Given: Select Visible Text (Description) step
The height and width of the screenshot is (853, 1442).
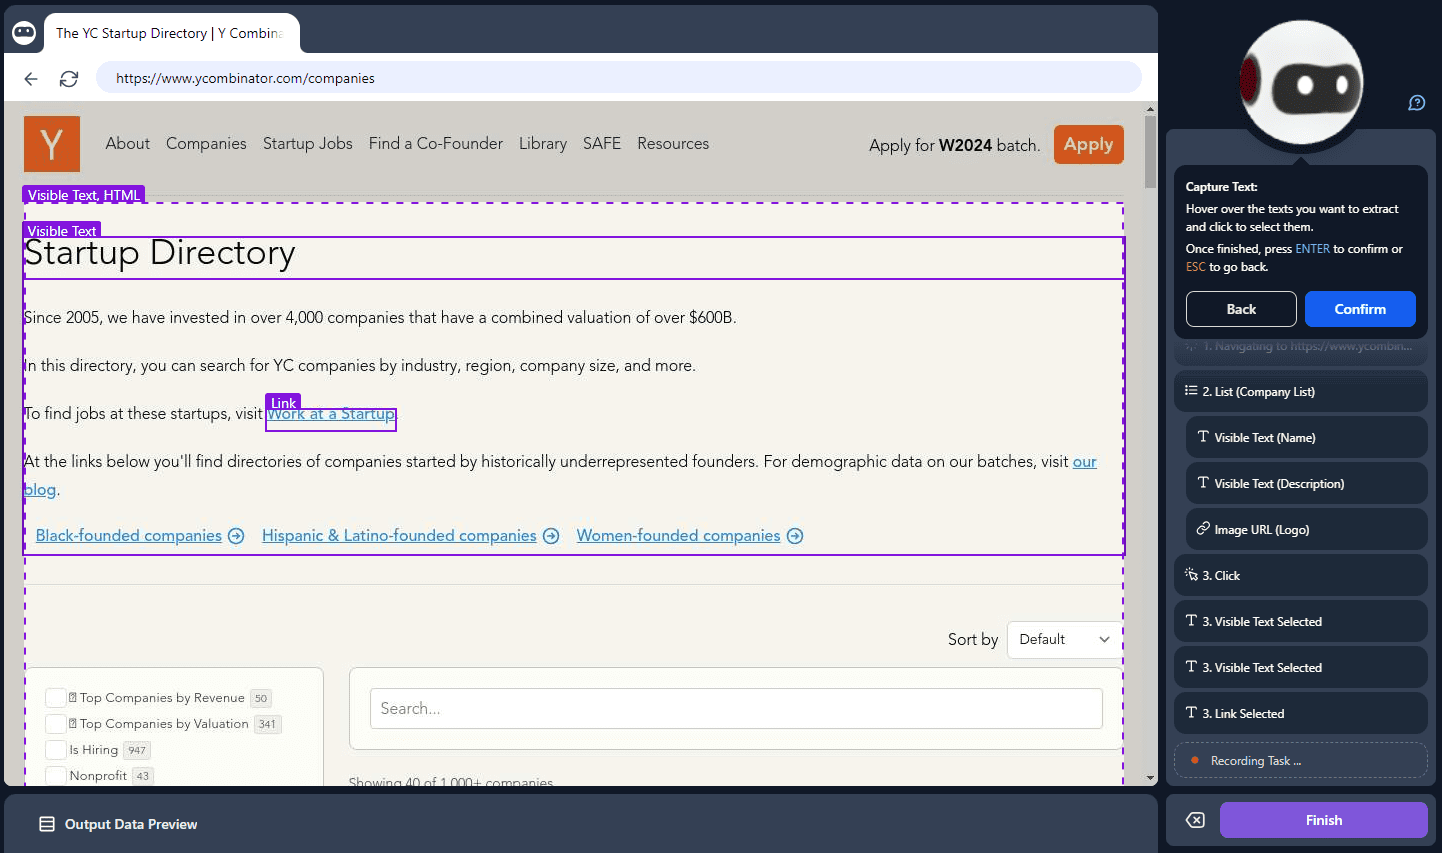Looking at the screenshot, I should point(1306,483).
